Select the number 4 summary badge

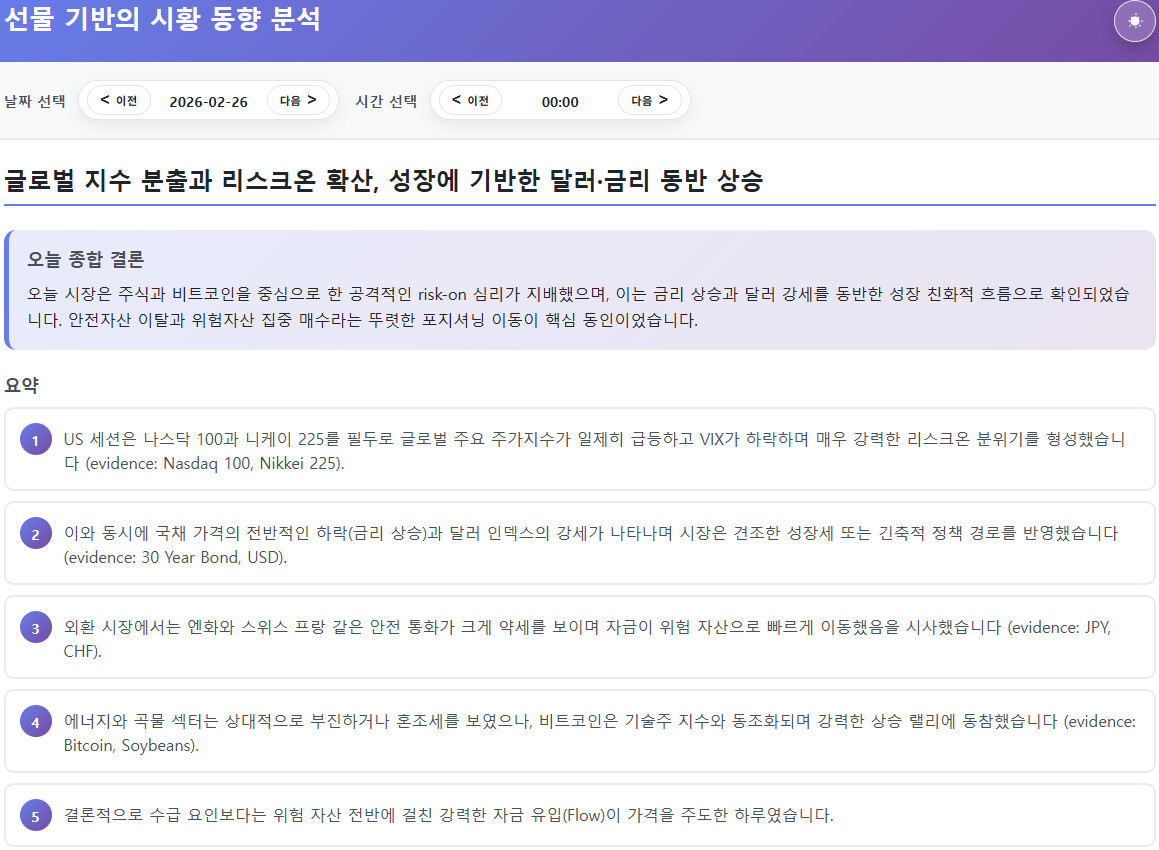click(35, 723)
